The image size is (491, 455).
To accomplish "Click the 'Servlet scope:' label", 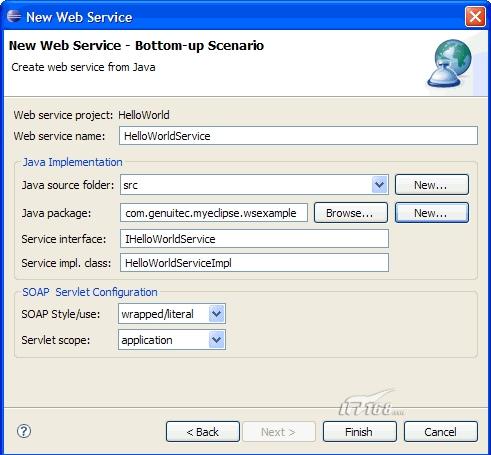I will click(56, 340).
